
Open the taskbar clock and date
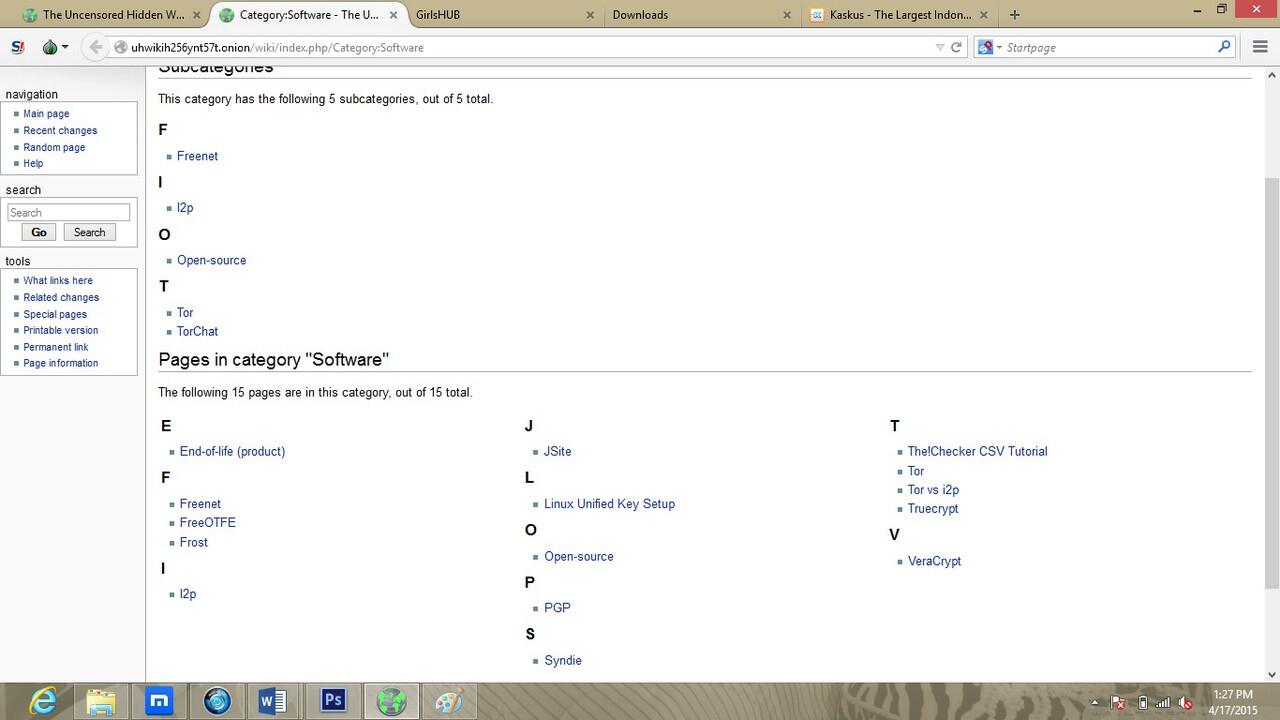[1233, 702]
